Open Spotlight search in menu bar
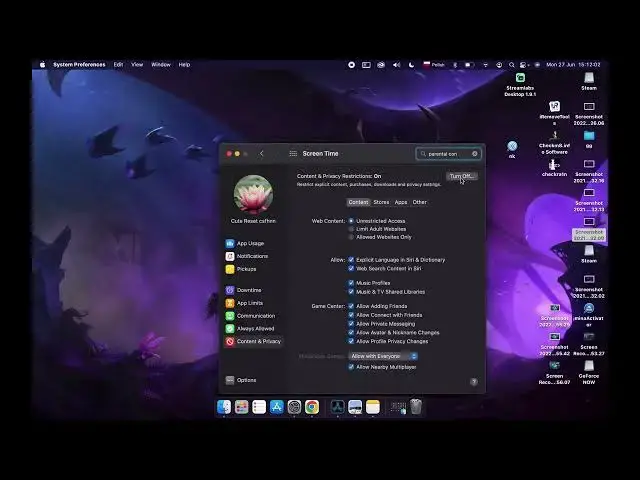Image resolution: width=640 pixels, height=480 pixels. 511,64
